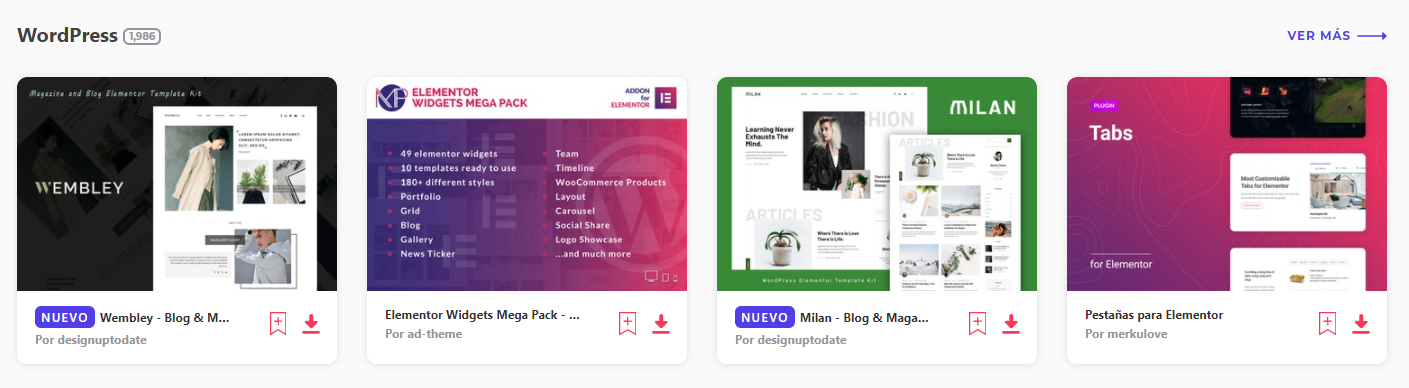This screenshot has height=388, width=1409.
Task: Click the Elementor logo on the Mega Pack thumbnail
Action: click(666, 98)
